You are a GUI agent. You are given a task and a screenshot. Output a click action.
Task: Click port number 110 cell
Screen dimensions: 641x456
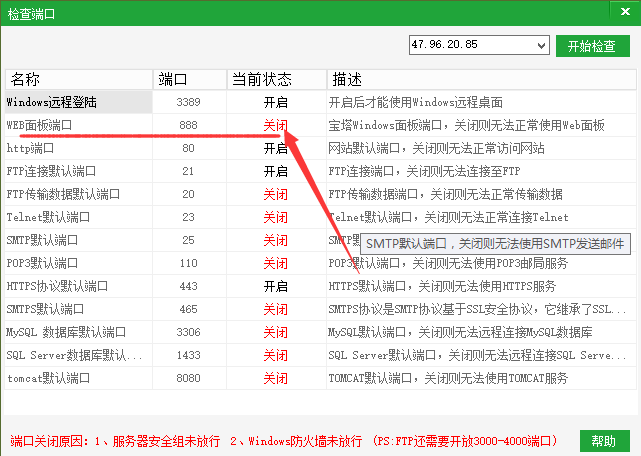(x=190, y=263)
